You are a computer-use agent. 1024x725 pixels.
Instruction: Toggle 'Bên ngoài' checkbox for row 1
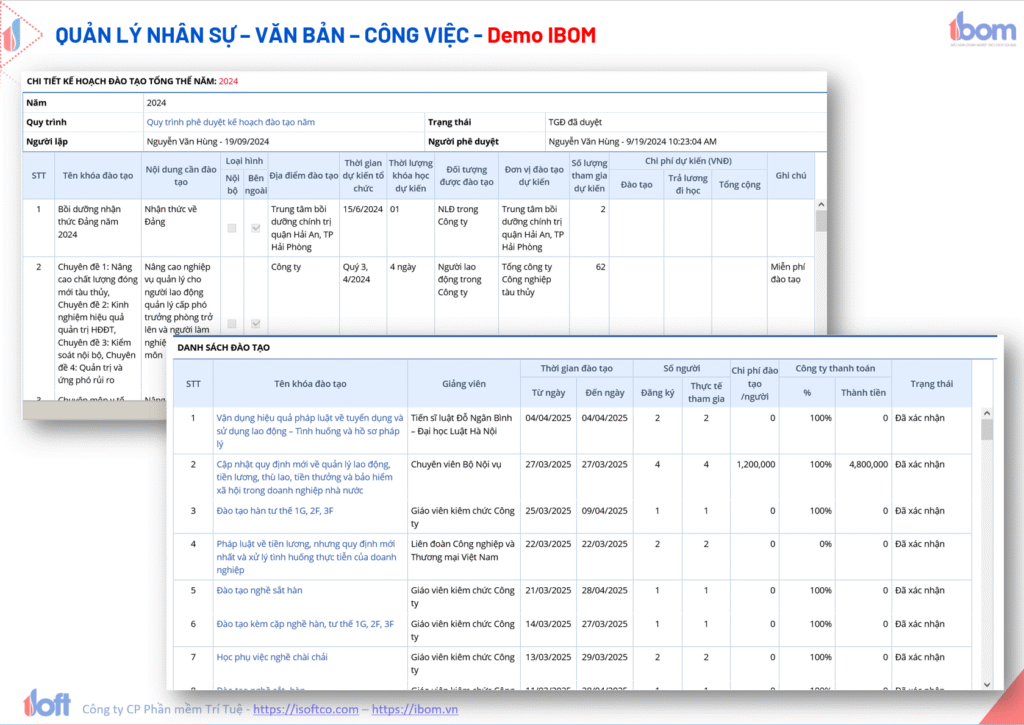[256, 228]
